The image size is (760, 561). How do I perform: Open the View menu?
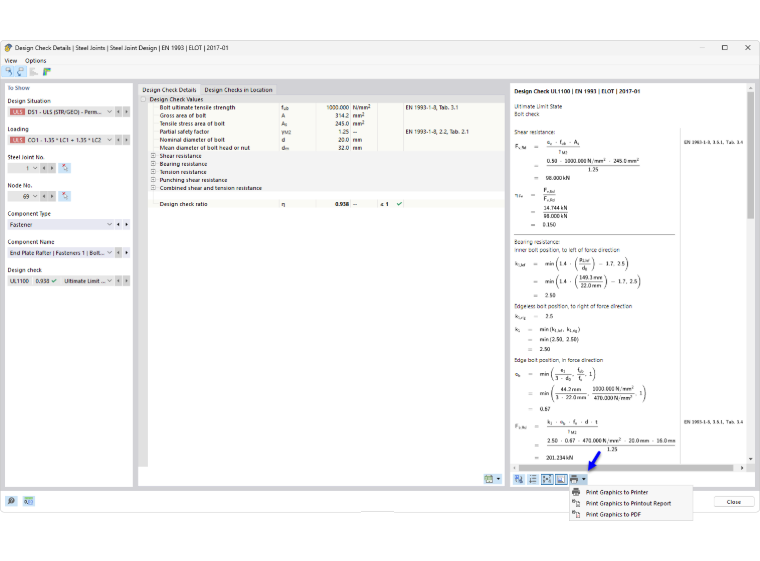pos(11,61)
